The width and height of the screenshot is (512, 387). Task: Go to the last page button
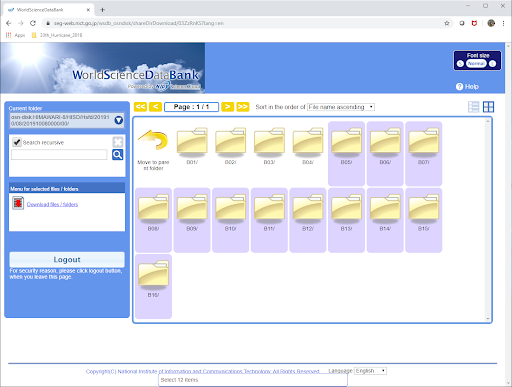(243, 107)
